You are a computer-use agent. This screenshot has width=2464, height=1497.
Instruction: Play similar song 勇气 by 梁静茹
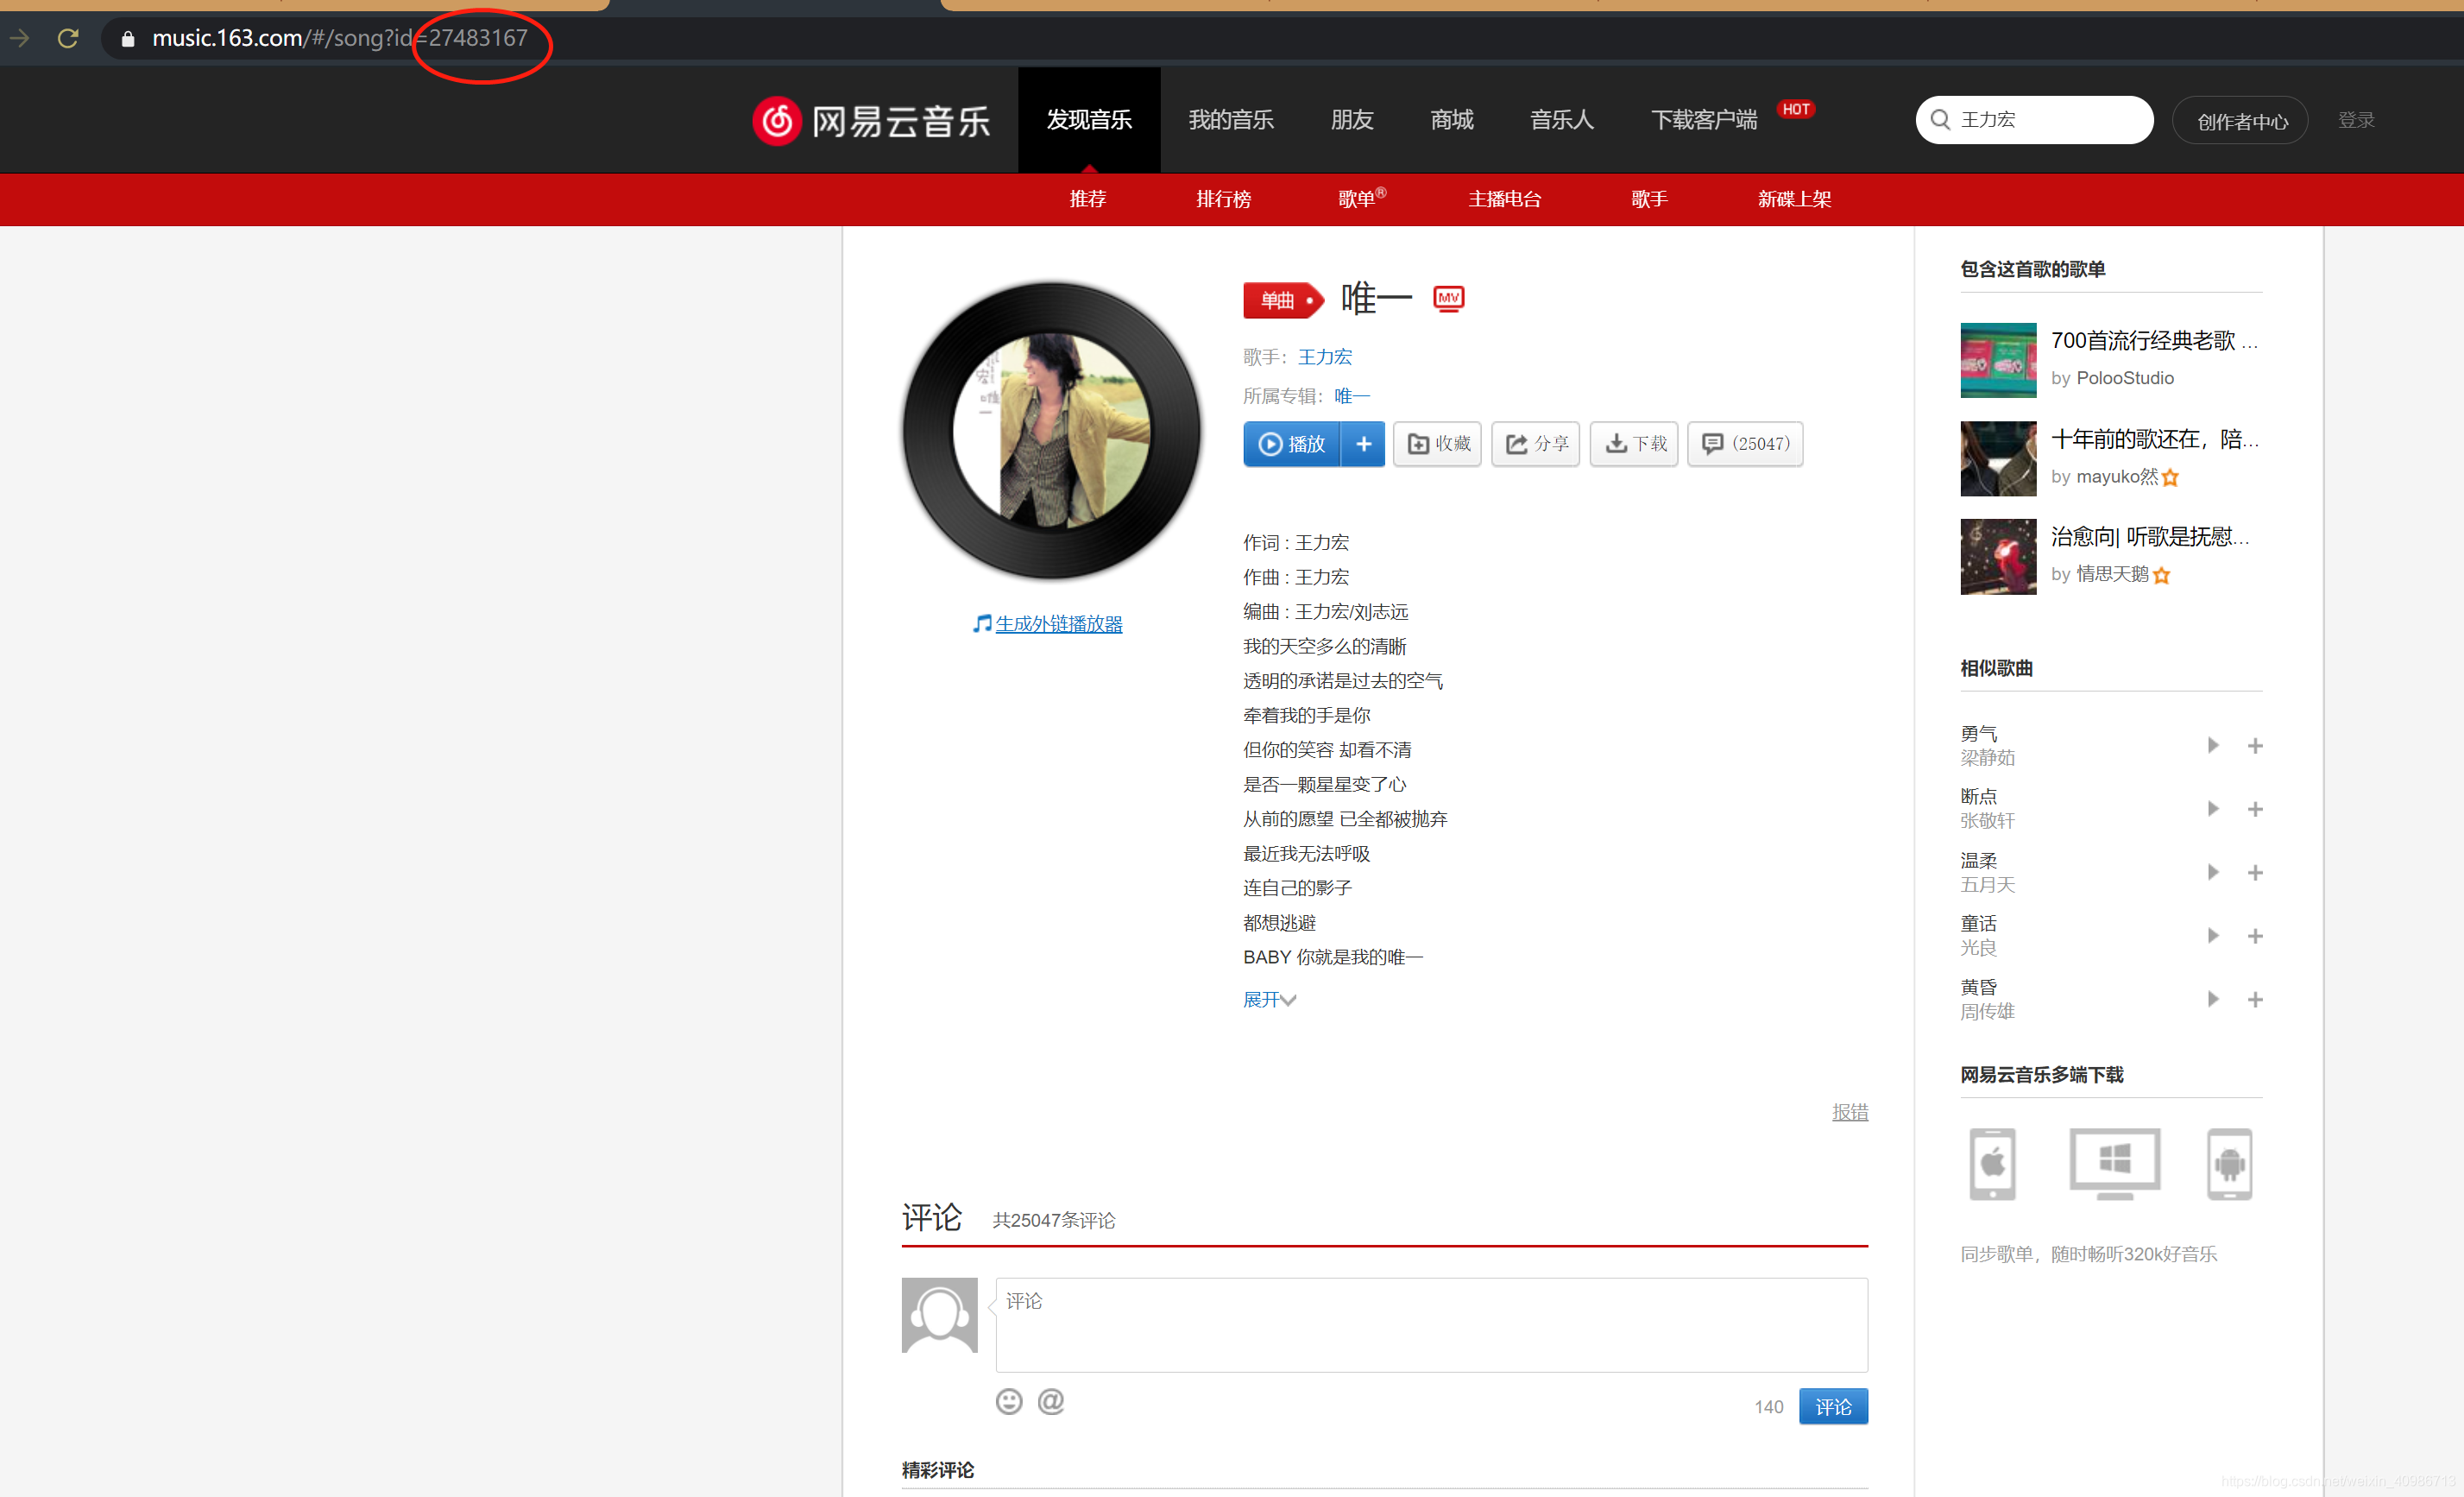pos(2212,745)
